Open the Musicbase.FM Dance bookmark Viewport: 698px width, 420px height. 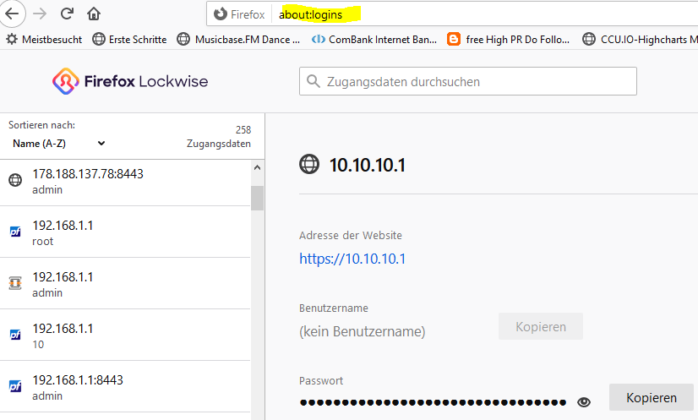(x=238, y=40)
